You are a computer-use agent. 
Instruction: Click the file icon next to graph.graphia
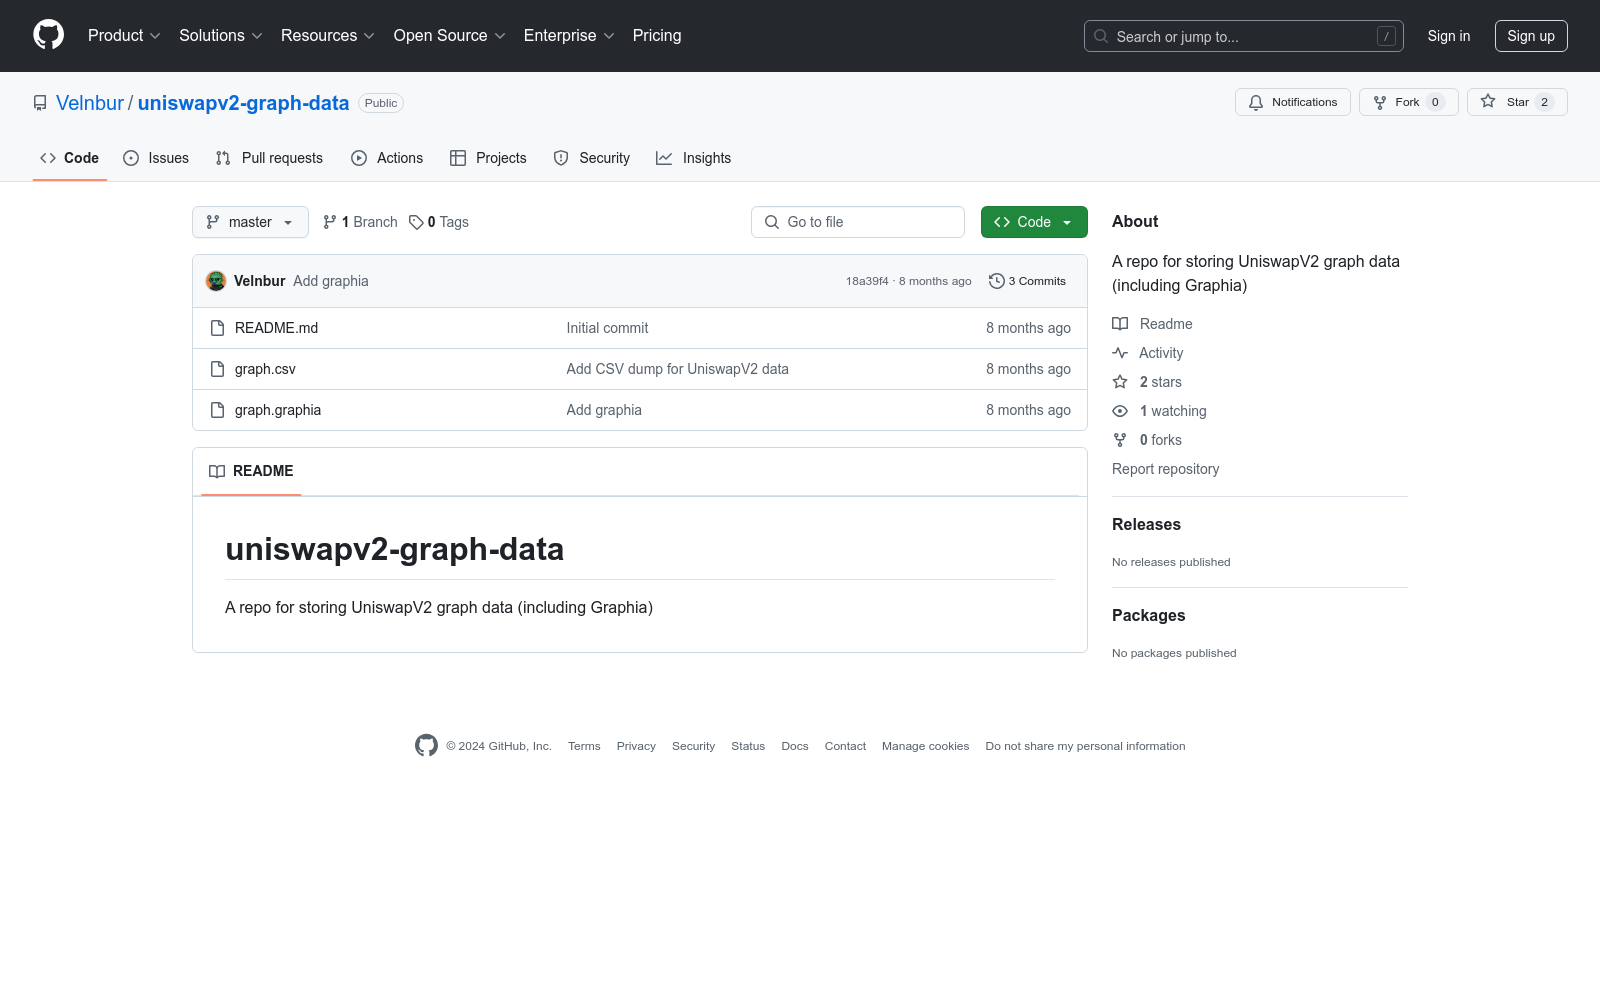217,410
